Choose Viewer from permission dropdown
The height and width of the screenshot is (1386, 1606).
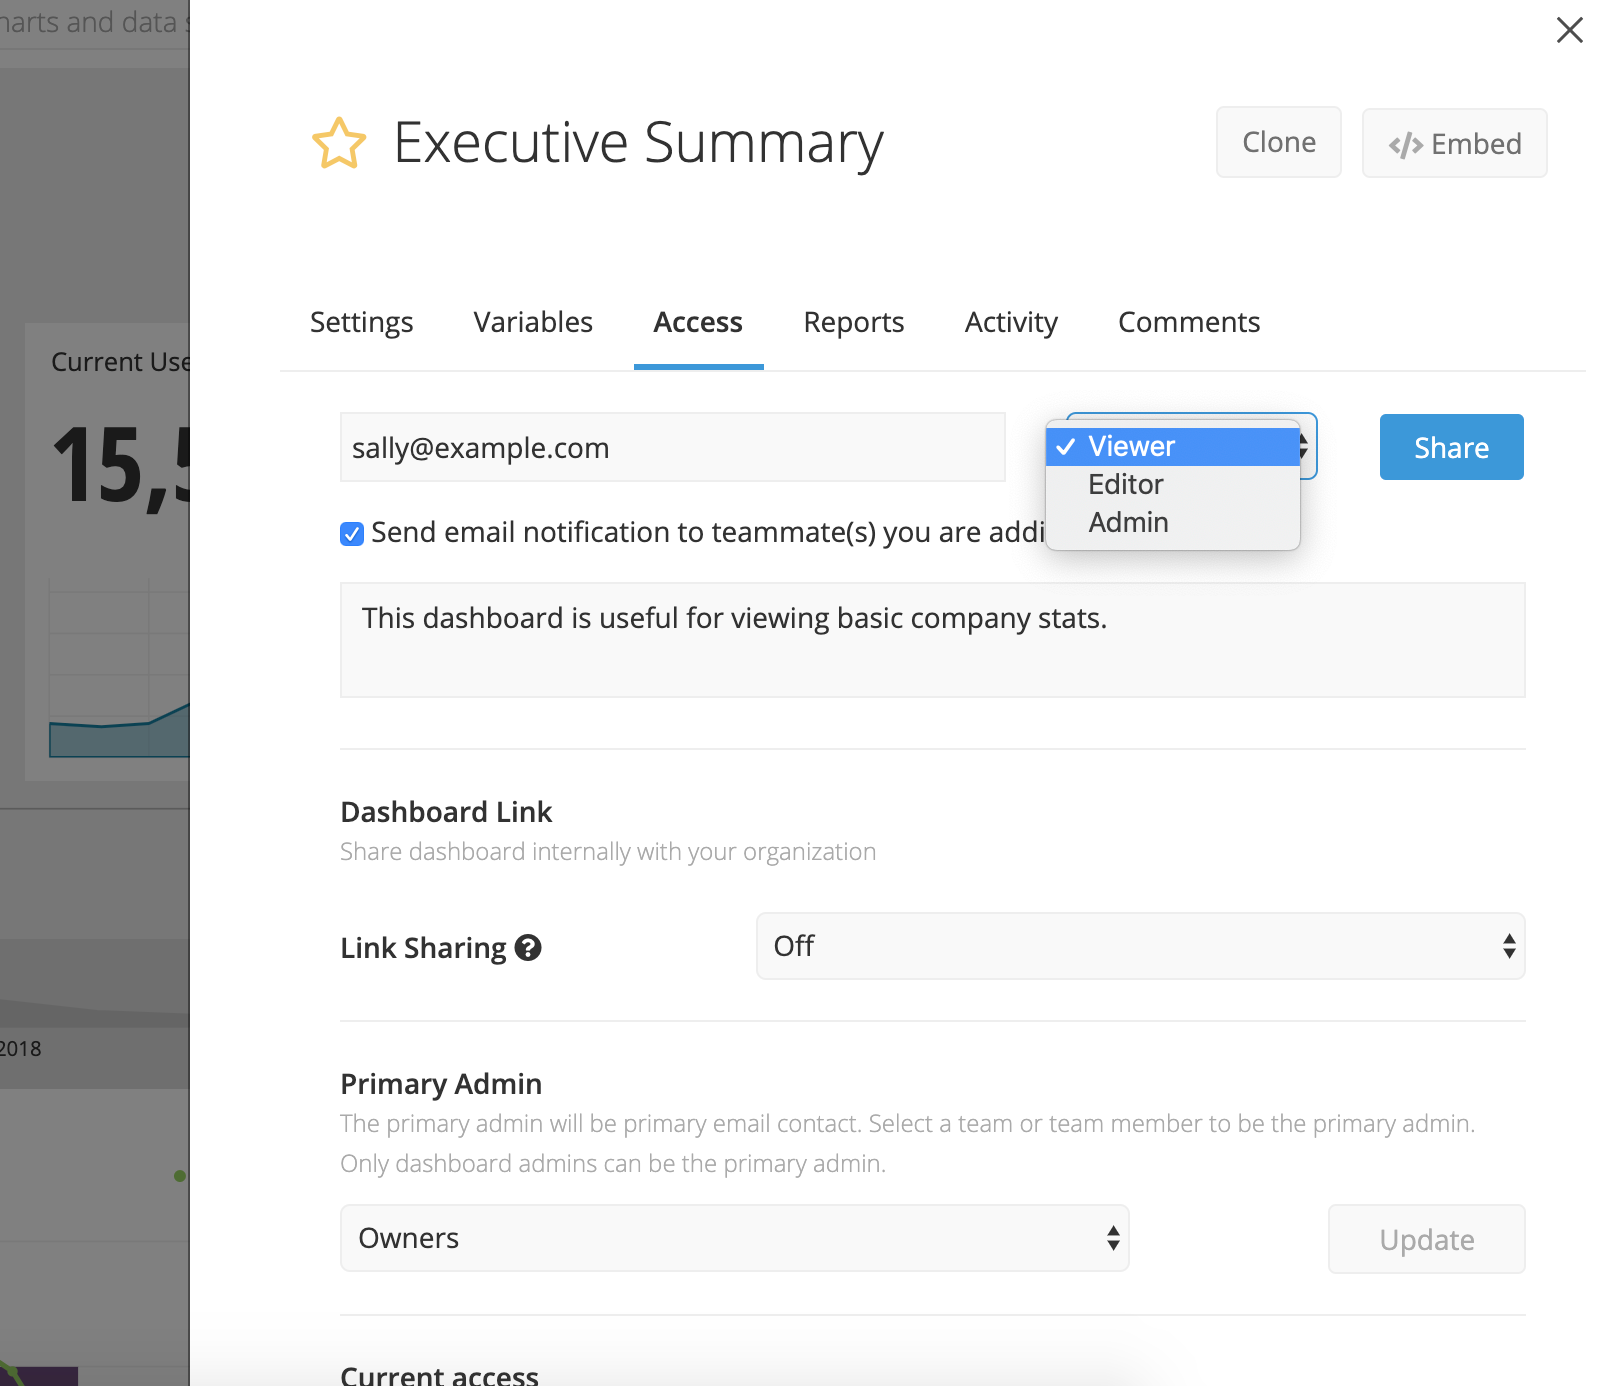pos(1172,446)
